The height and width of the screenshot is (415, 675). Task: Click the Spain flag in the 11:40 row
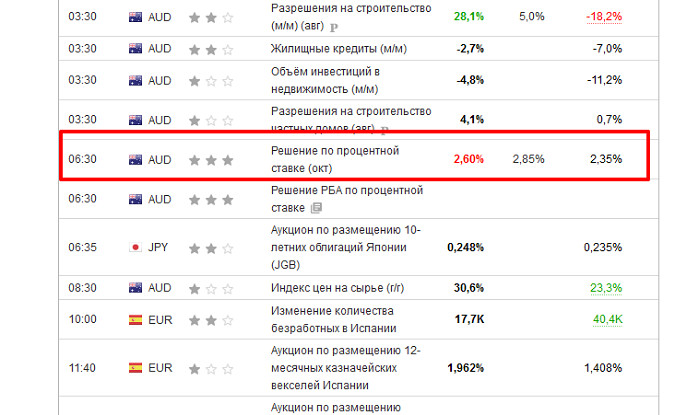[x=135, y=368]
